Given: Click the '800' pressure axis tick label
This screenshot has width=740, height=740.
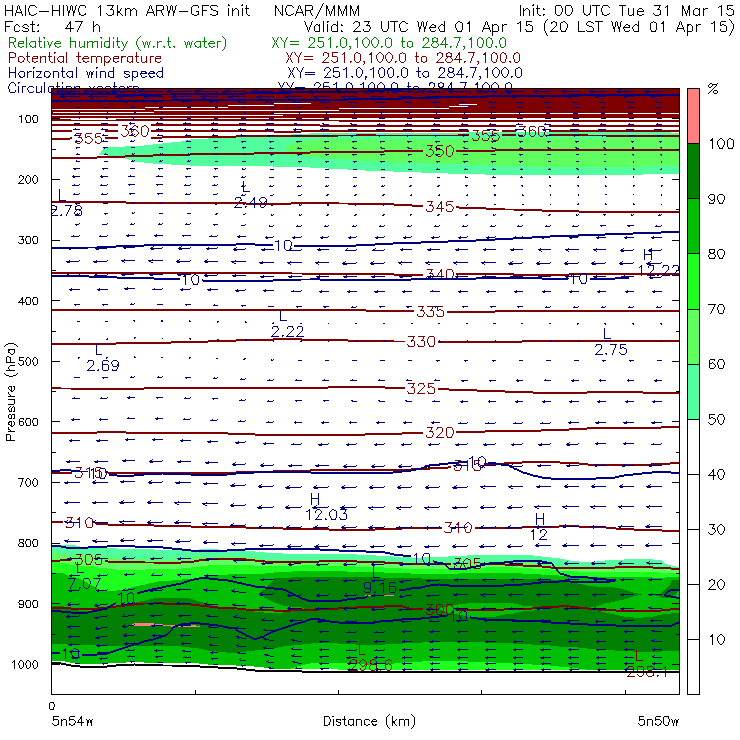Looking at the screenshot, I should tap(28, 544).
